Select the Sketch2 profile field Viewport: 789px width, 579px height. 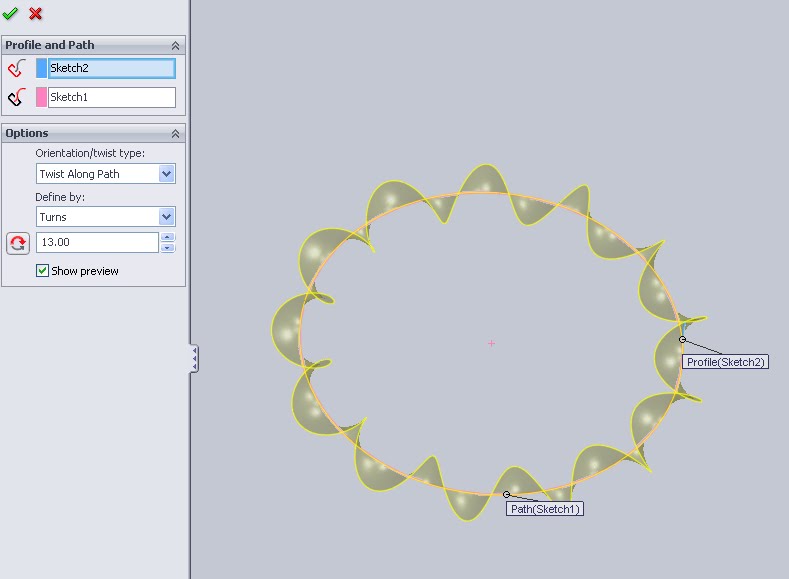click(x=112, y=68)
